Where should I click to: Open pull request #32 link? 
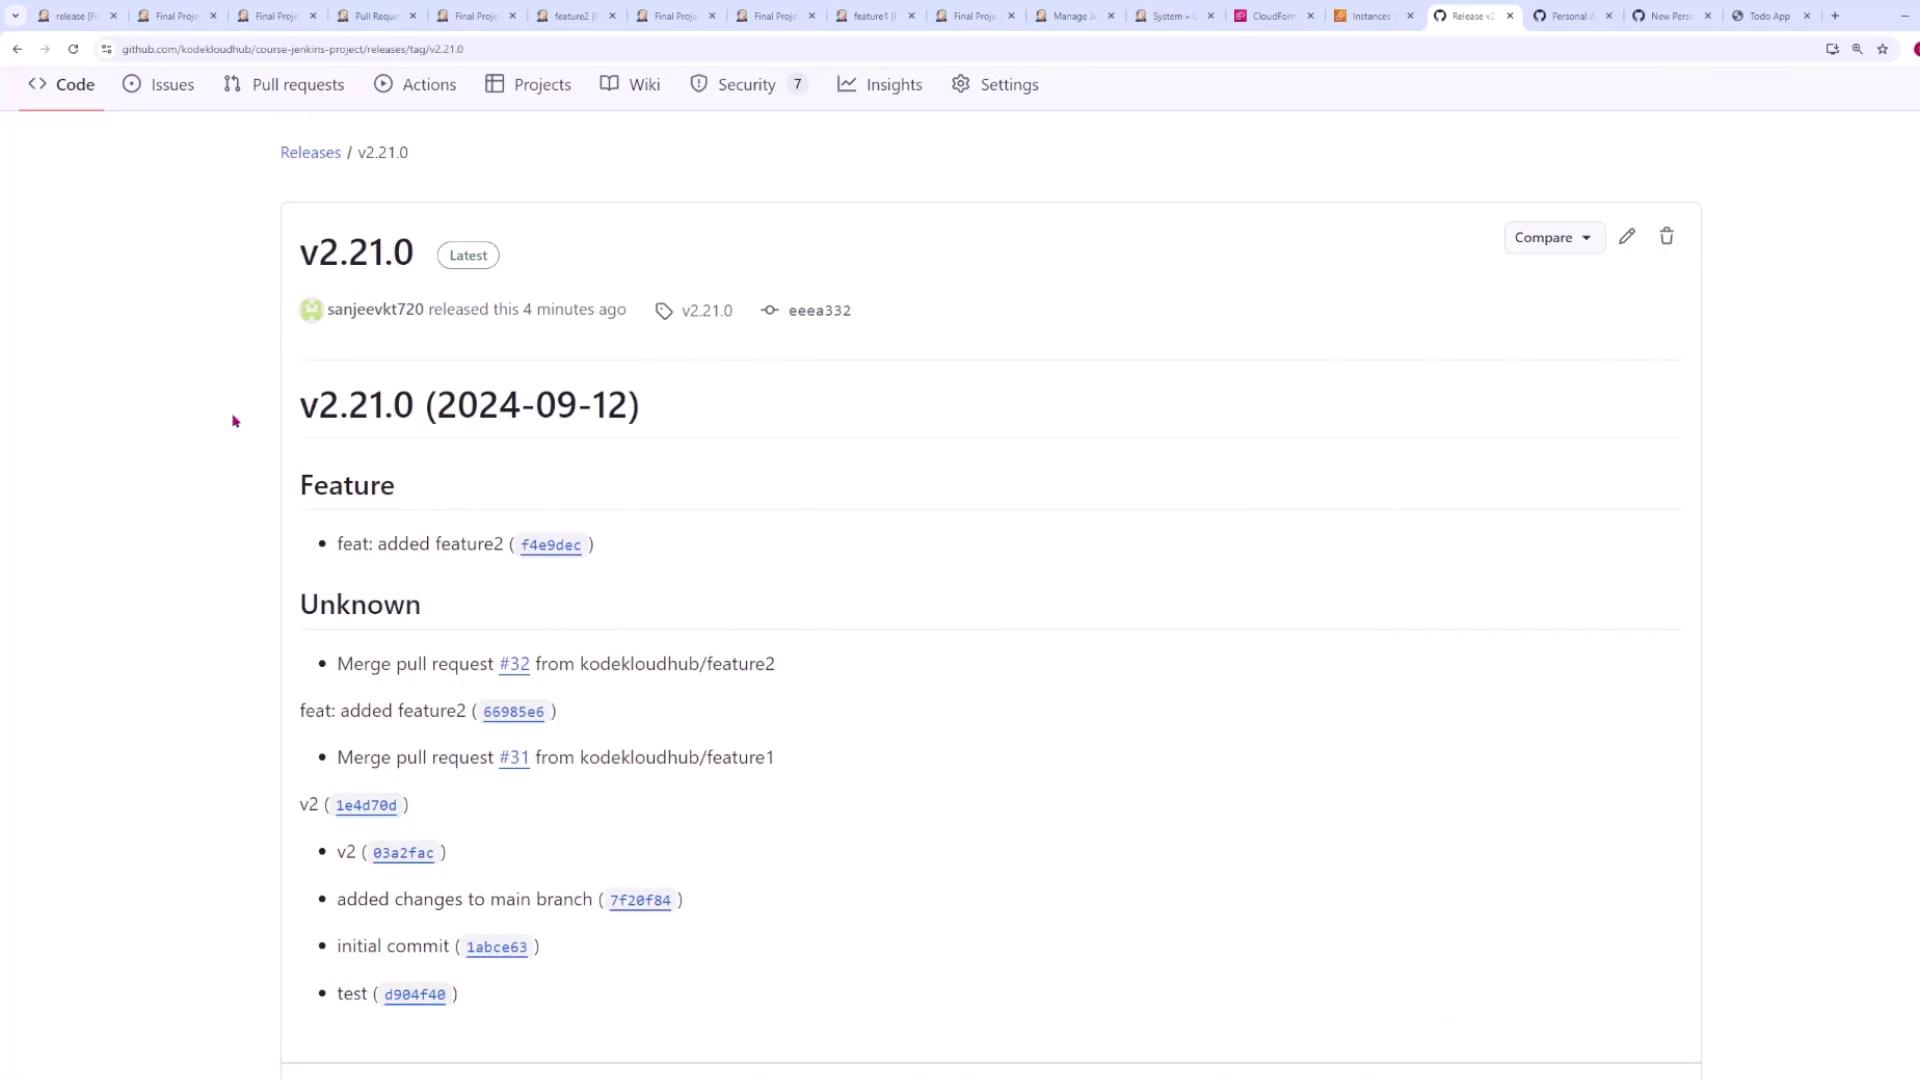(x=514, y=664)
